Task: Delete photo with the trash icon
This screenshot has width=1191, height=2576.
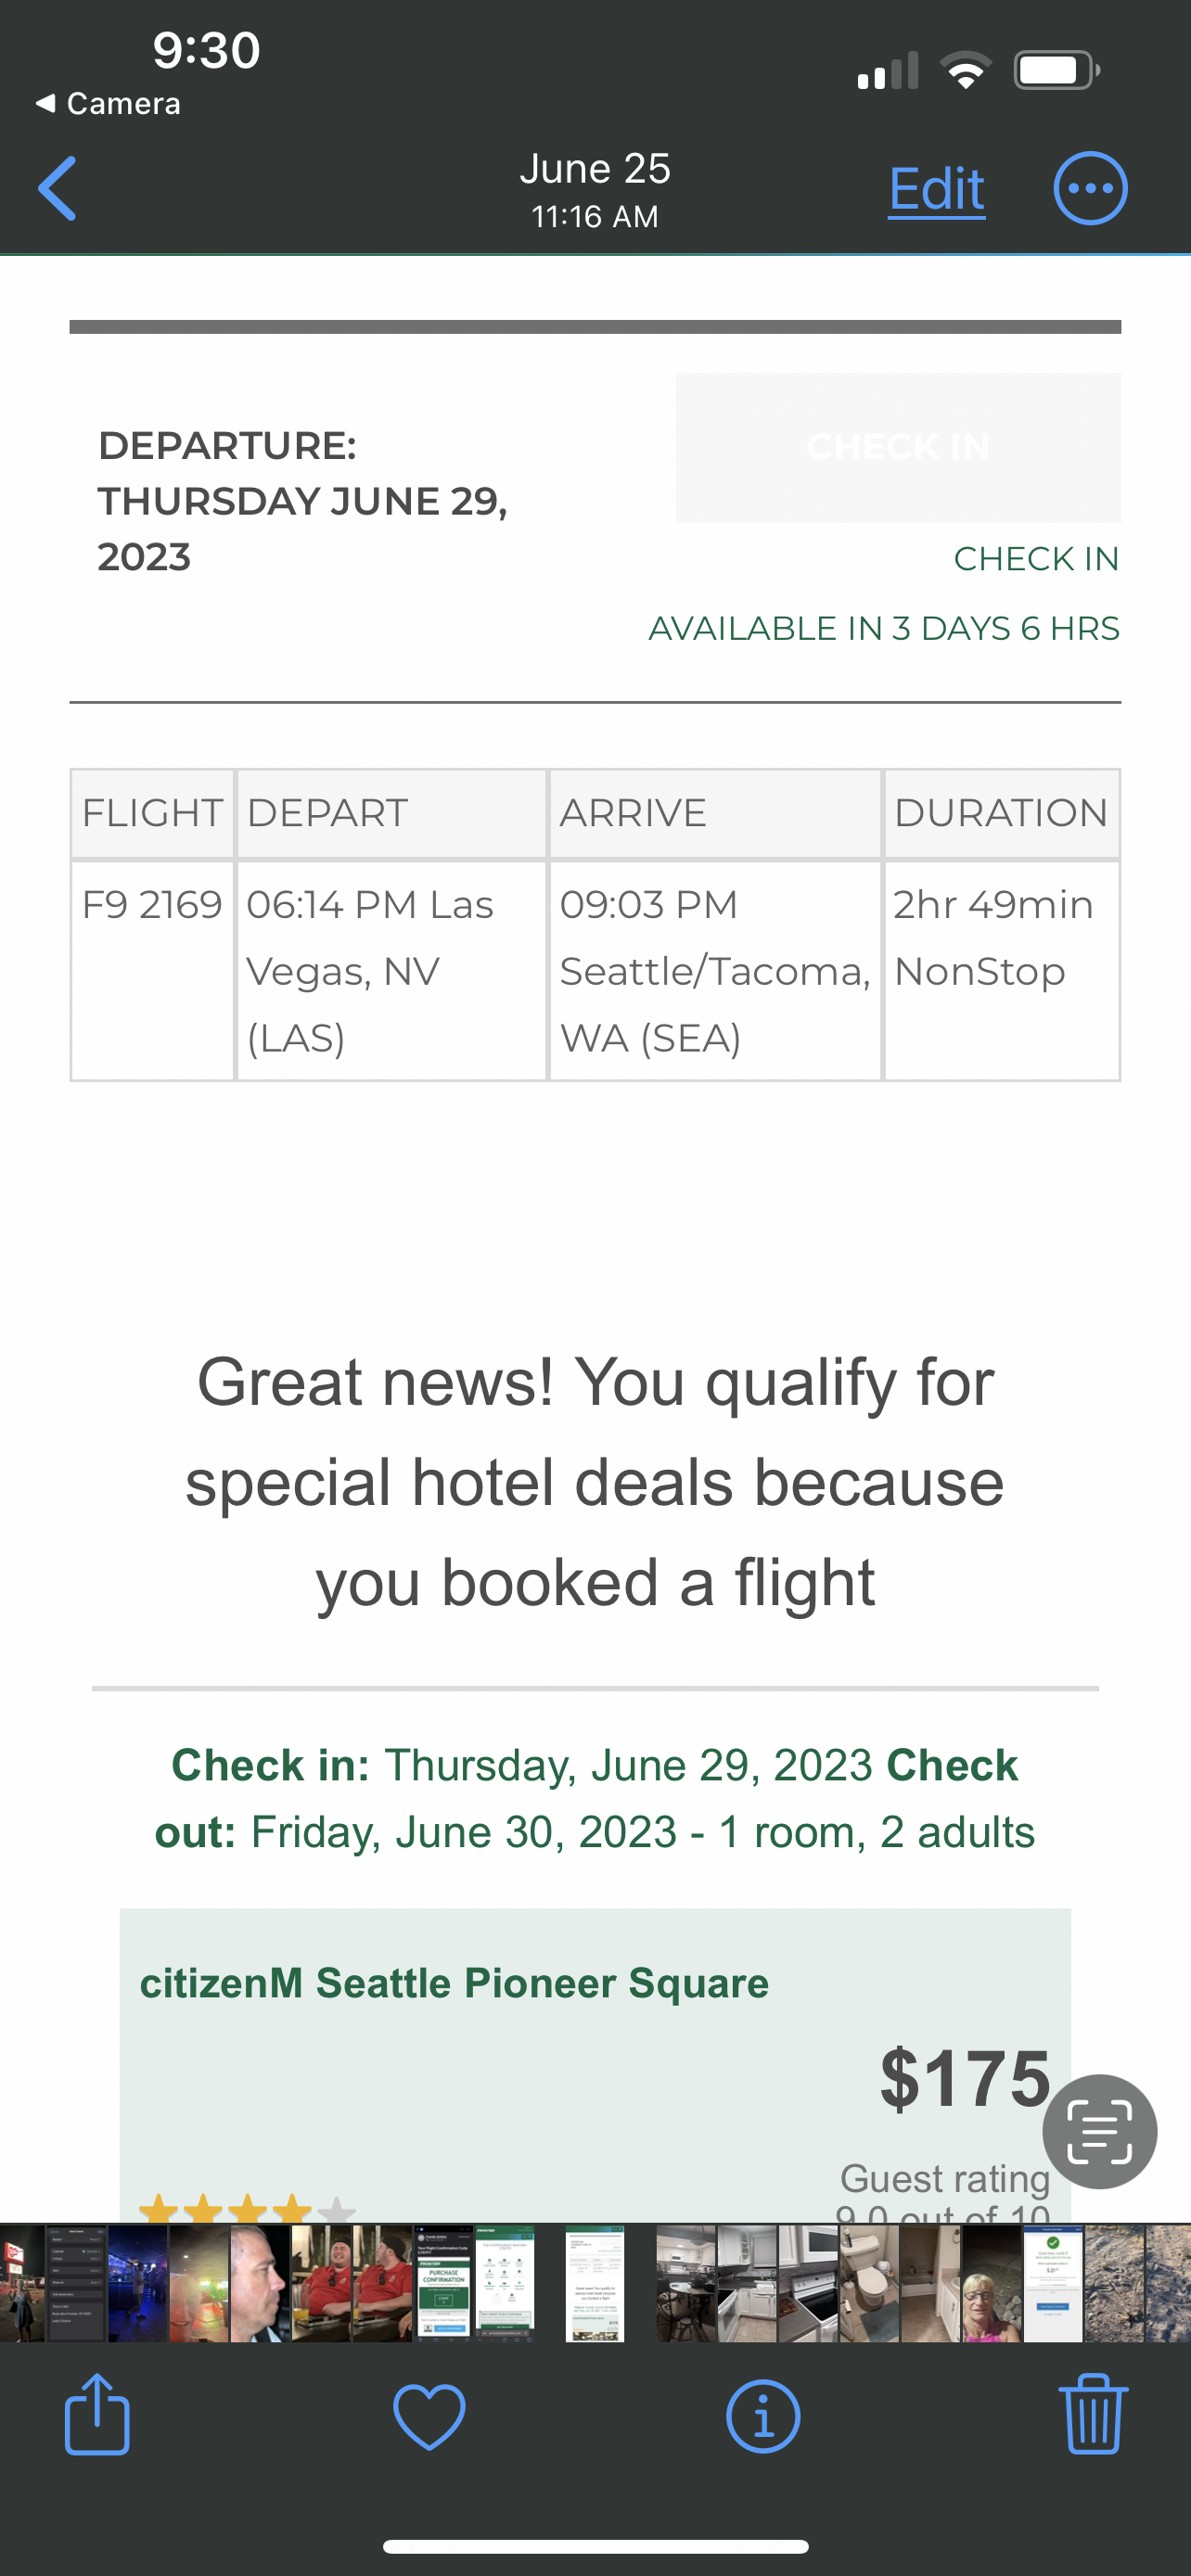Action: [x=1092, y=2416]
